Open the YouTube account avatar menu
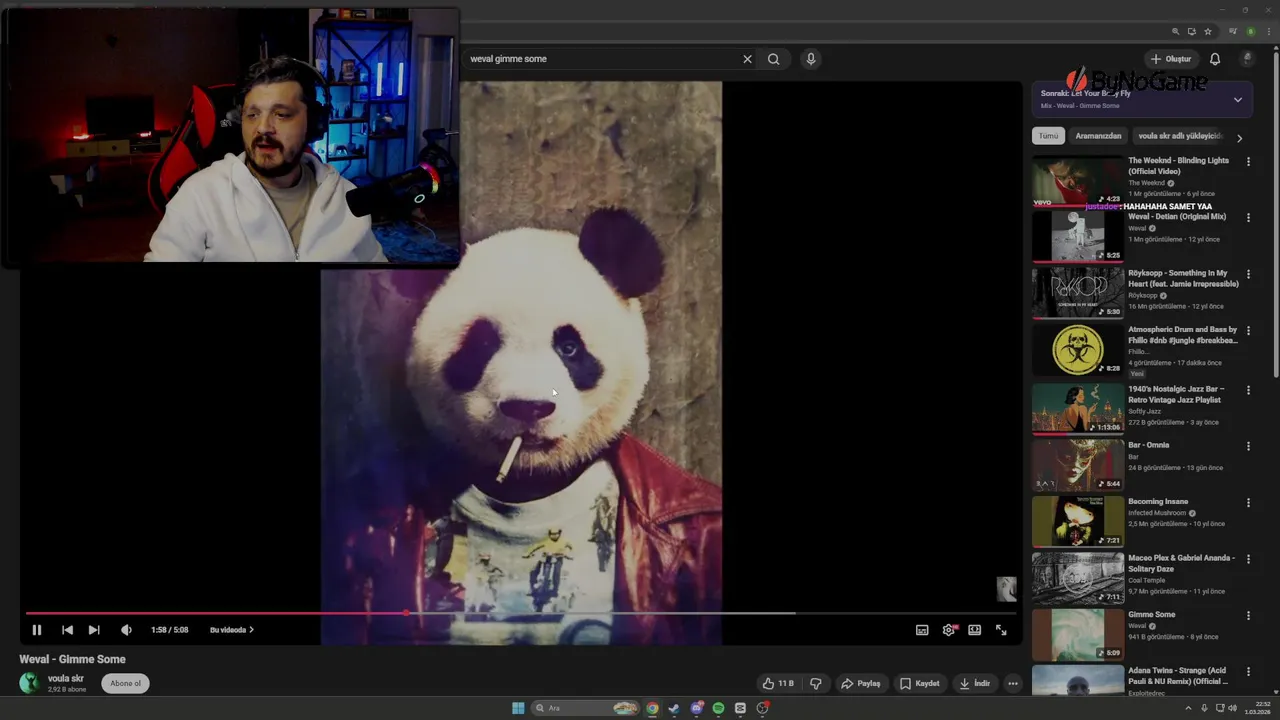1280x720 pixels. click(1247, 59)
